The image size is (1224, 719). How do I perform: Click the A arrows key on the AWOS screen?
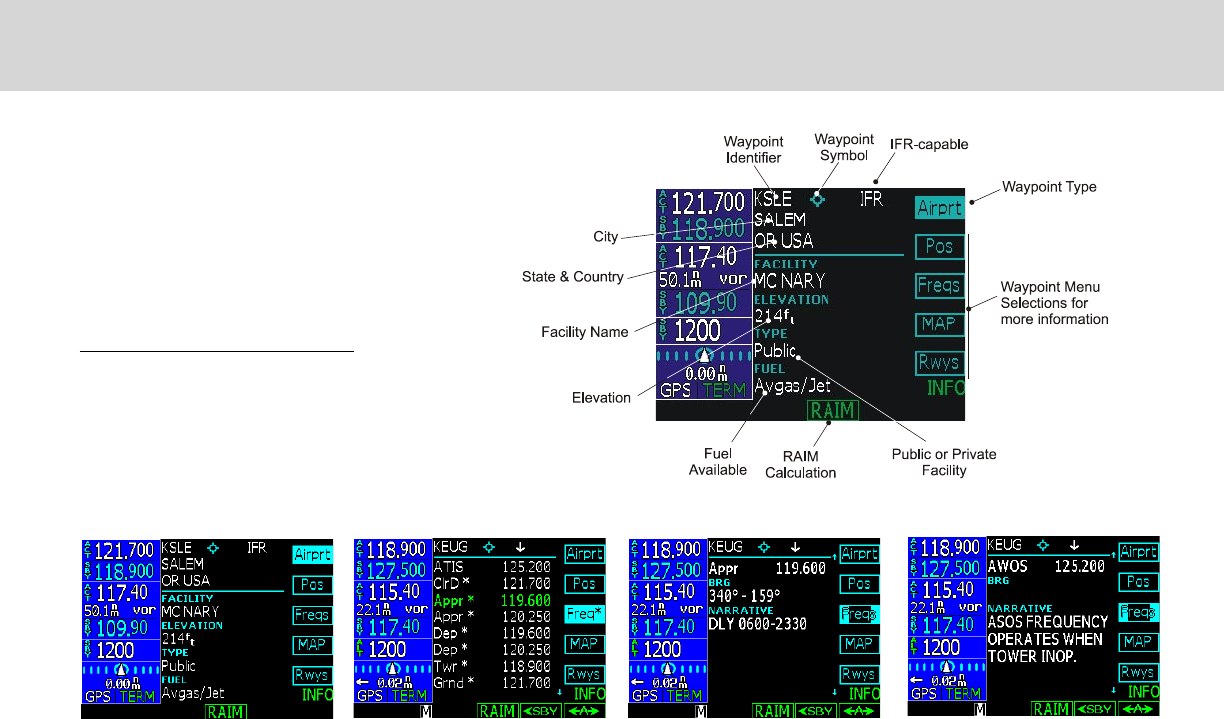1138,710
